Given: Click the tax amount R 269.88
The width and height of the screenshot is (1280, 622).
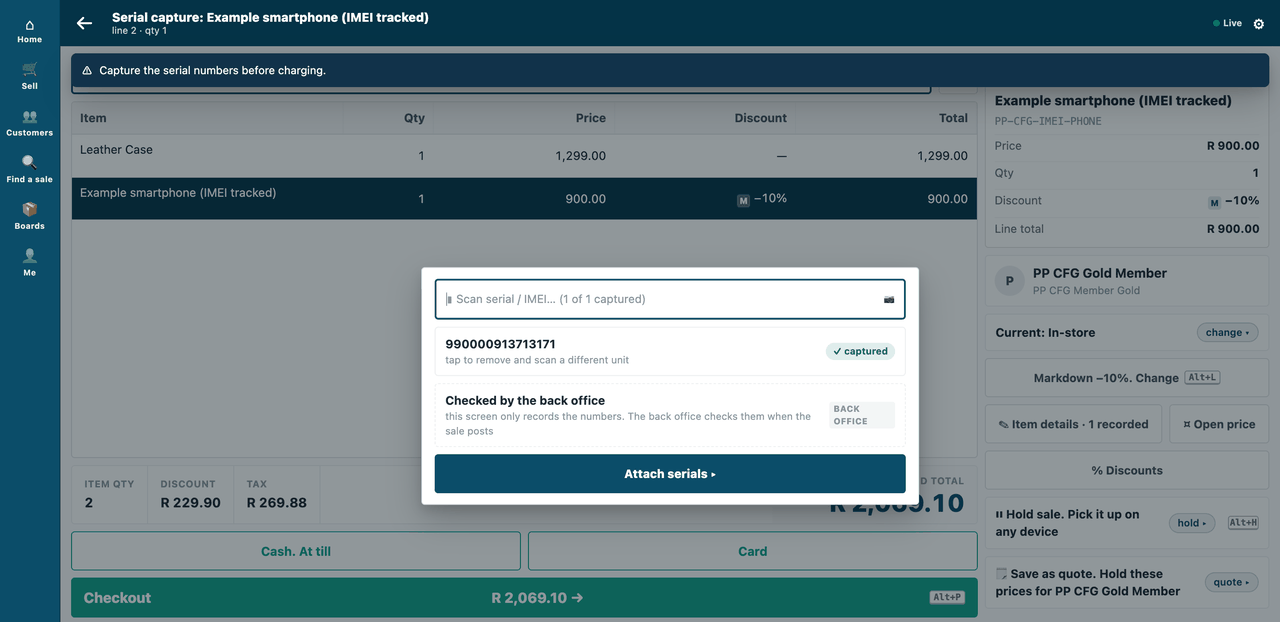Looking at the screenshot, I should tap(276, 503).
